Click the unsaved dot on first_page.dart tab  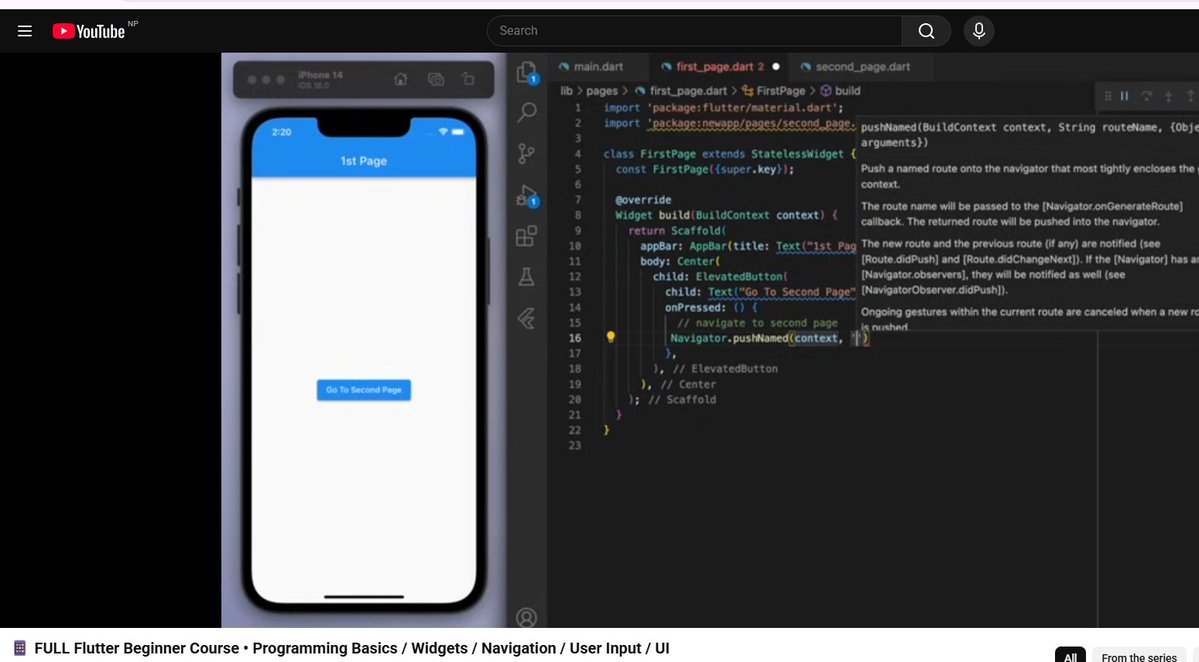(775, 67)
